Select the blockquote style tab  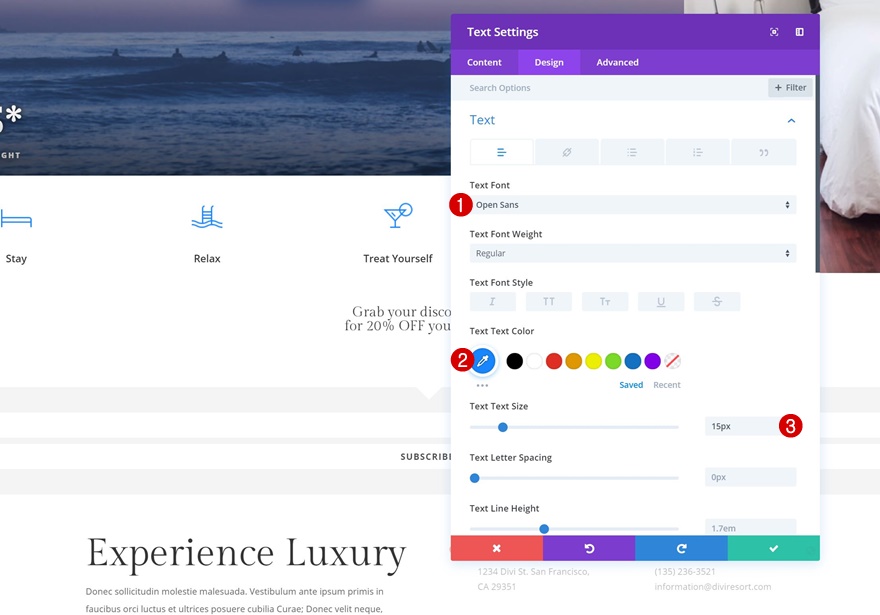coord(763,152)
